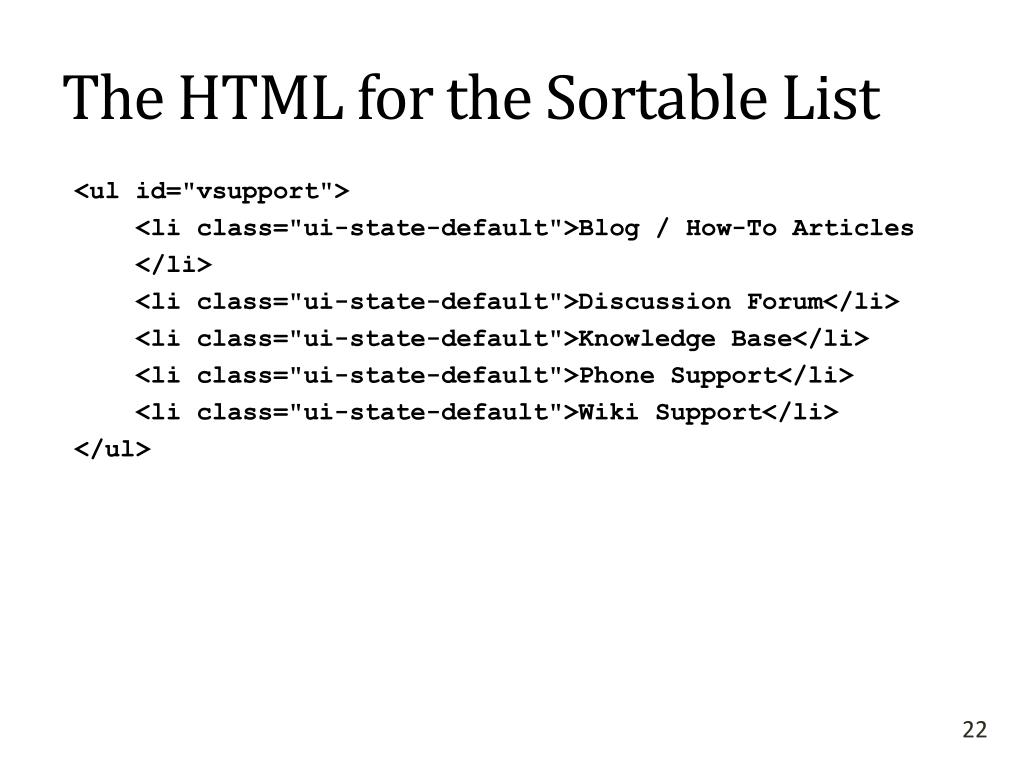Click the 'Discussion Forum' list item line
The image size is (1024, 768).
[x=517, y=302]
